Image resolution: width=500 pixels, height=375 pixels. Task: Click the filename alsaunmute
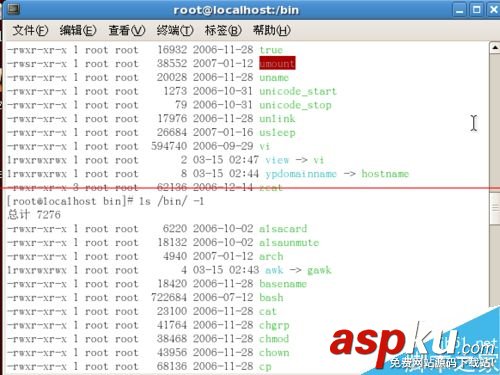[x=289, y=242]
